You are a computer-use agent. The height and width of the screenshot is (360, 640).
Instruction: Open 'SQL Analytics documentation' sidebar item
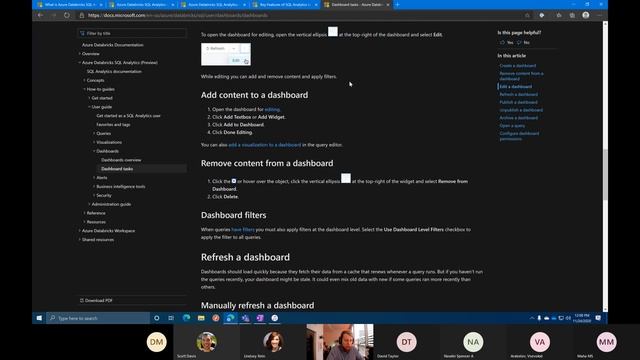114,71
